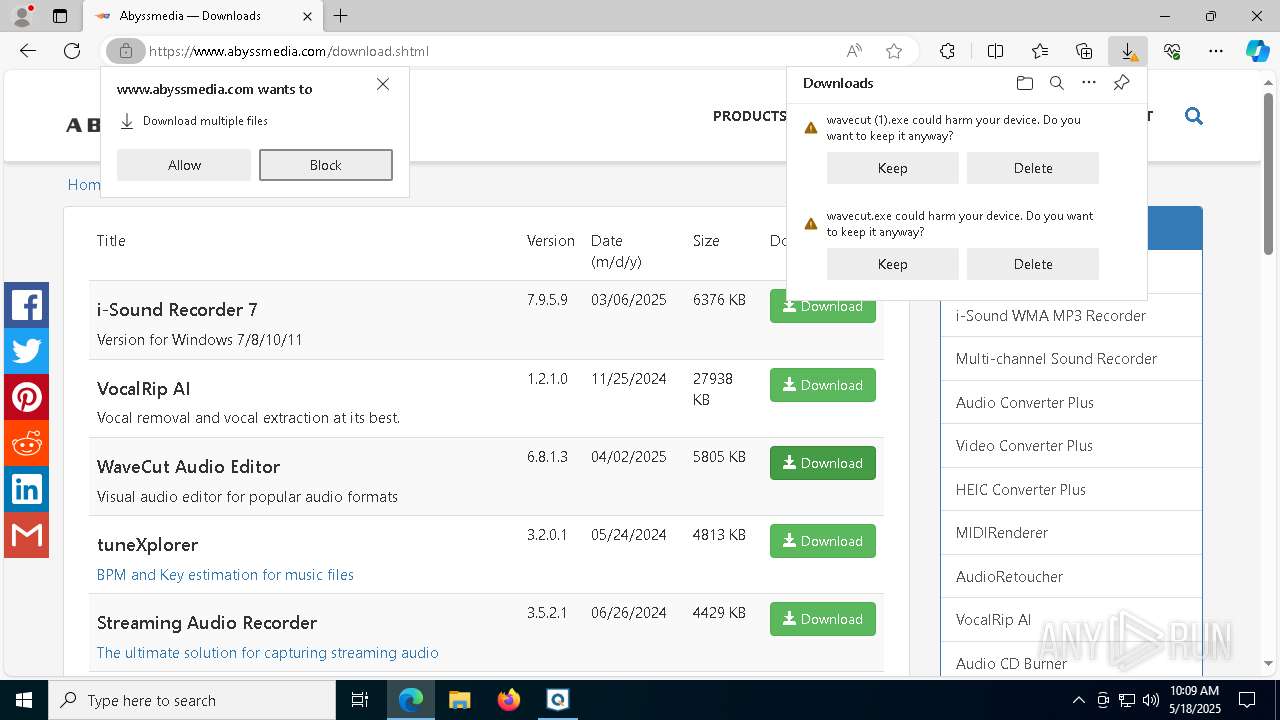Open File Explorer from taskbar
This screenshot has width=1280, height=720.
[459, 700]
